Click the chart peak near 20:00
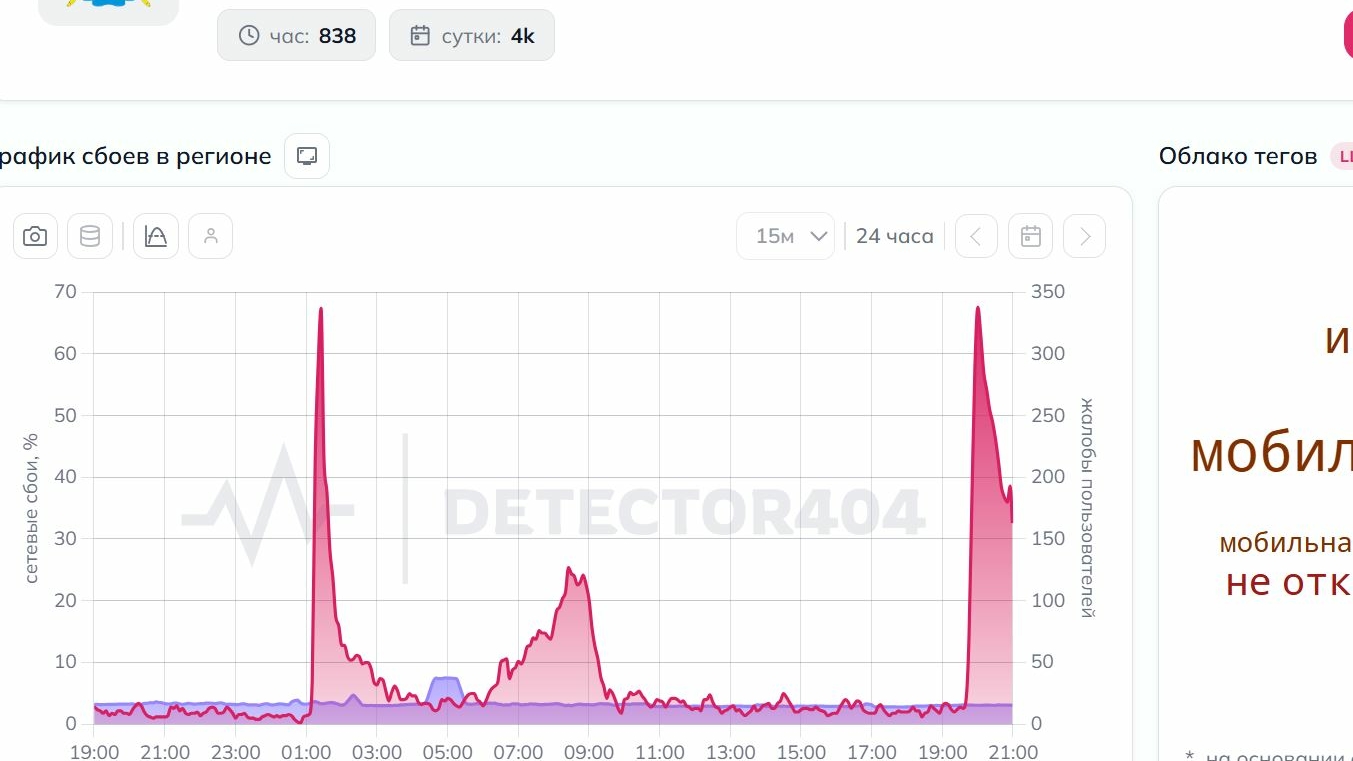Screen dimensions: 1353x761 (977, 308)
